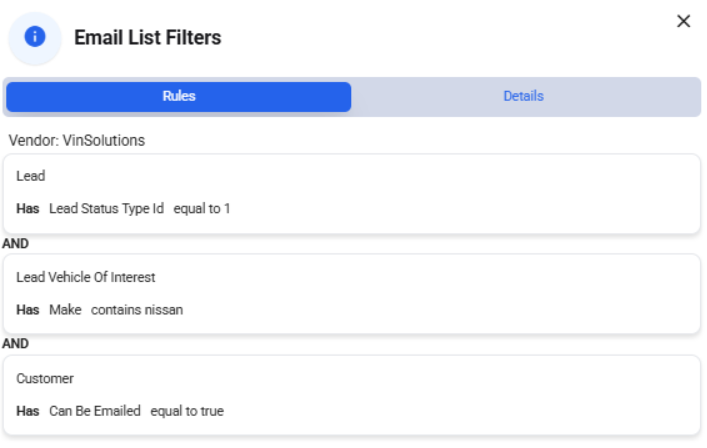Screen dimensions: 707x448
Task: Click the 'contains nissan' condition
Action: pyautogui.click(x=137, y=310)
